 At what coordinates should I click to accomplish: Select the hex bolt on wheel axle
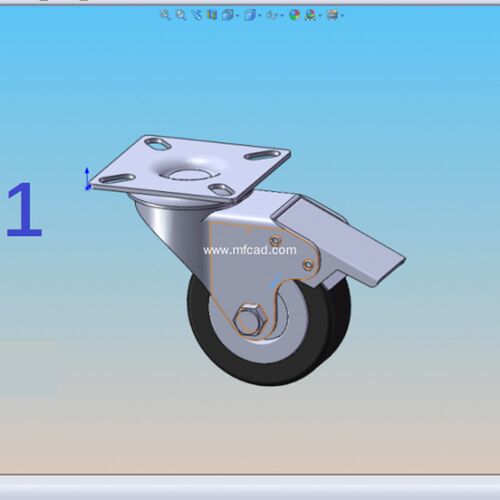(x=251, y=319)
